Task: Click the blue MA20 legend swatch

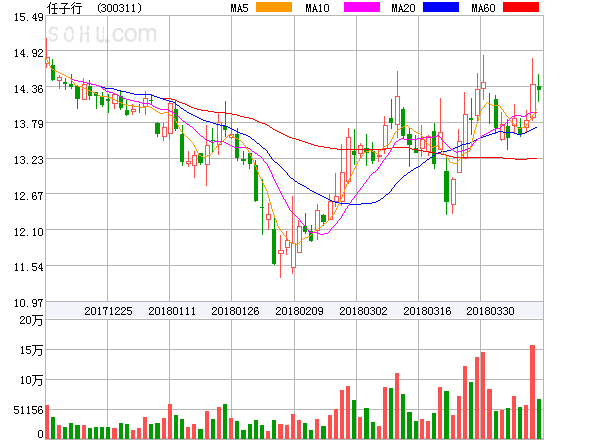Action: pos(441,7)
